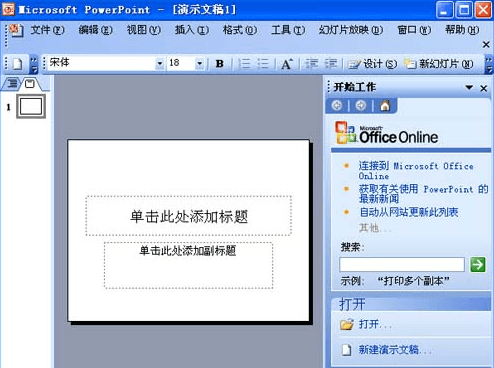494x368 pixels.
Task: Expand standard toolbar options chevron
Action: (x=34, y=64)
